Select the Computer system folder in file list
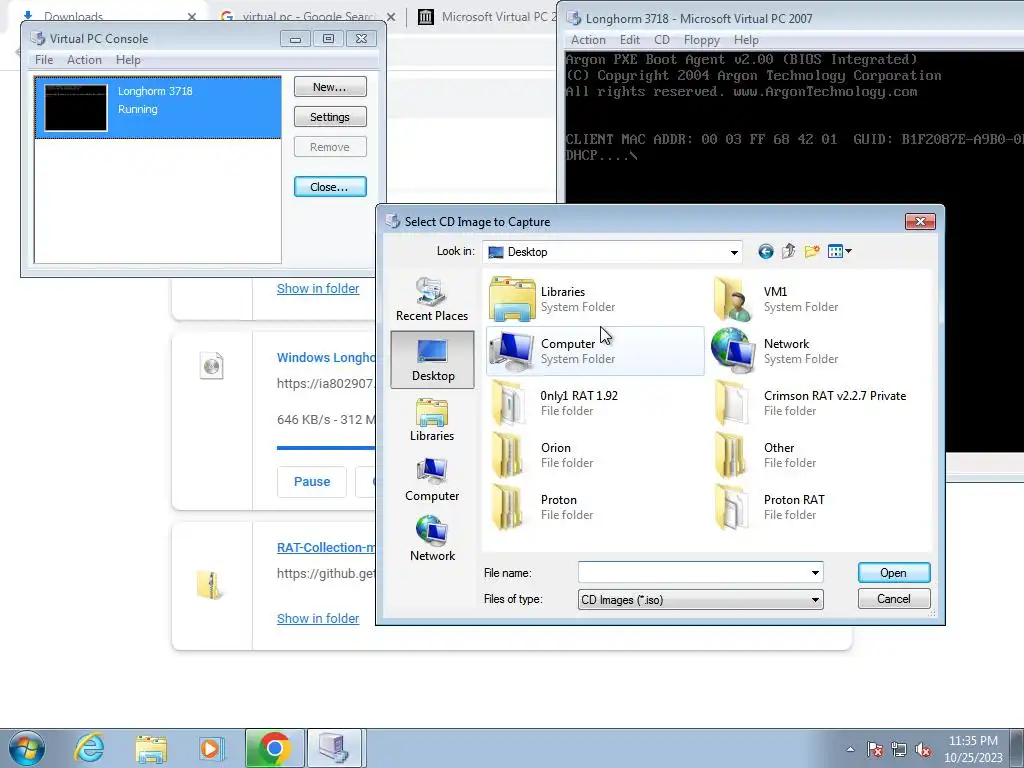The image size is (1024, 768). coord(594,351)
